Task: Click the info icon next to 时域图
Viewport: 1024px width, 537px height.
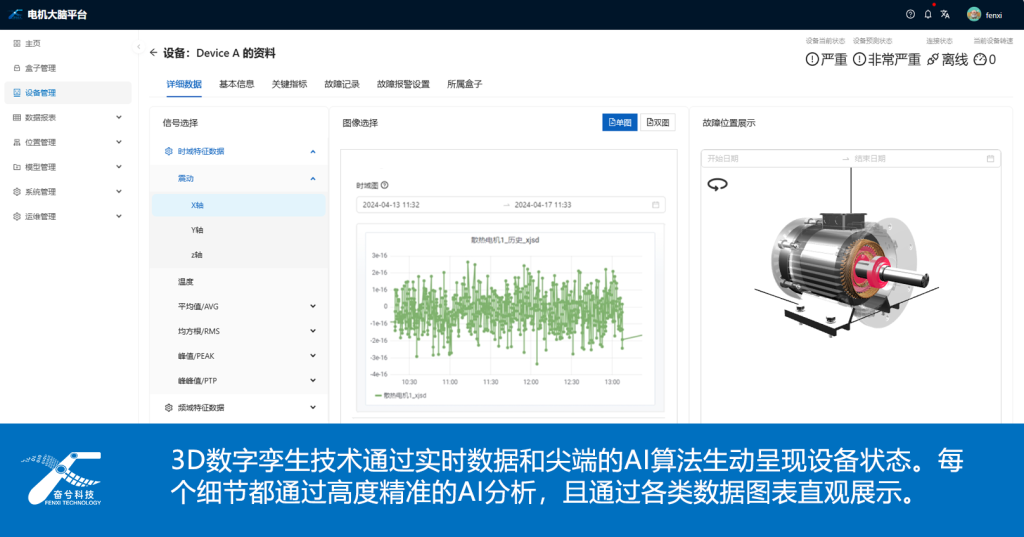Action: click(385, 185)
